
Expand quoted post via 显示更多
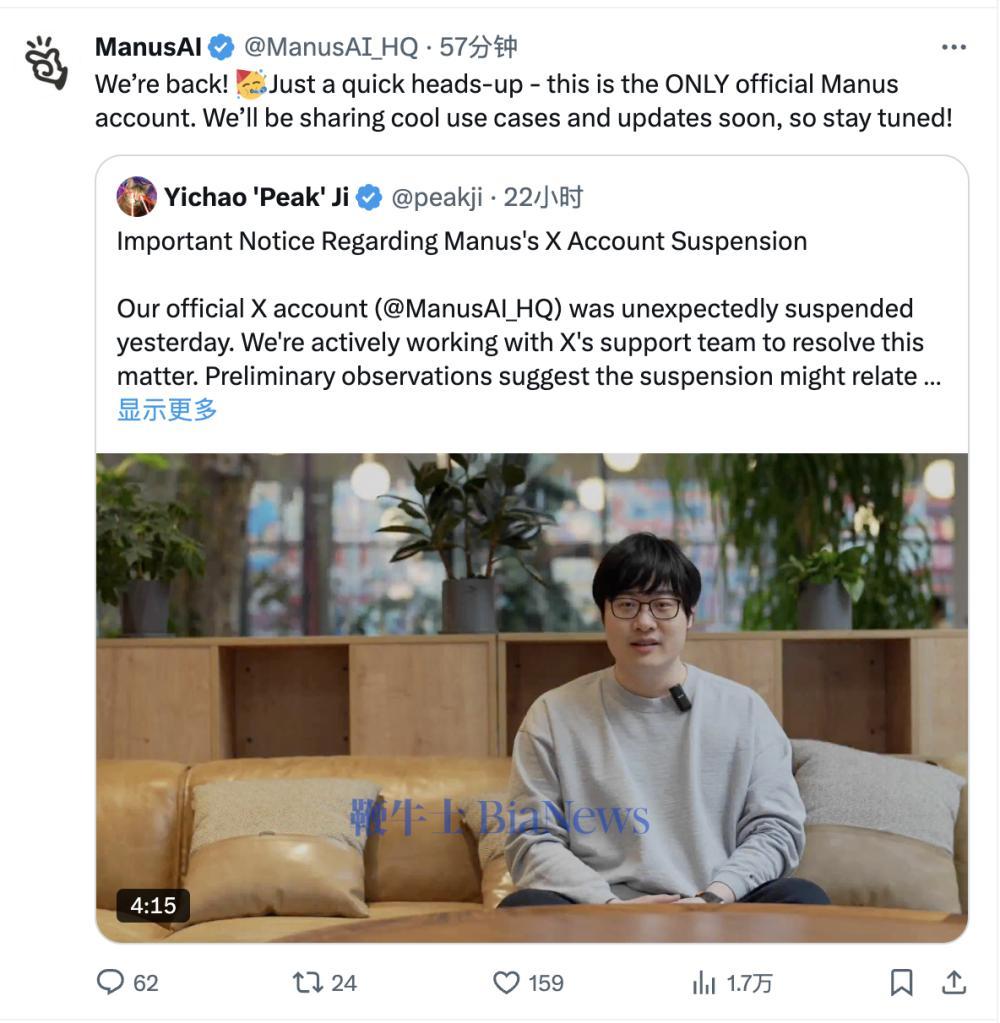point(167,410)
